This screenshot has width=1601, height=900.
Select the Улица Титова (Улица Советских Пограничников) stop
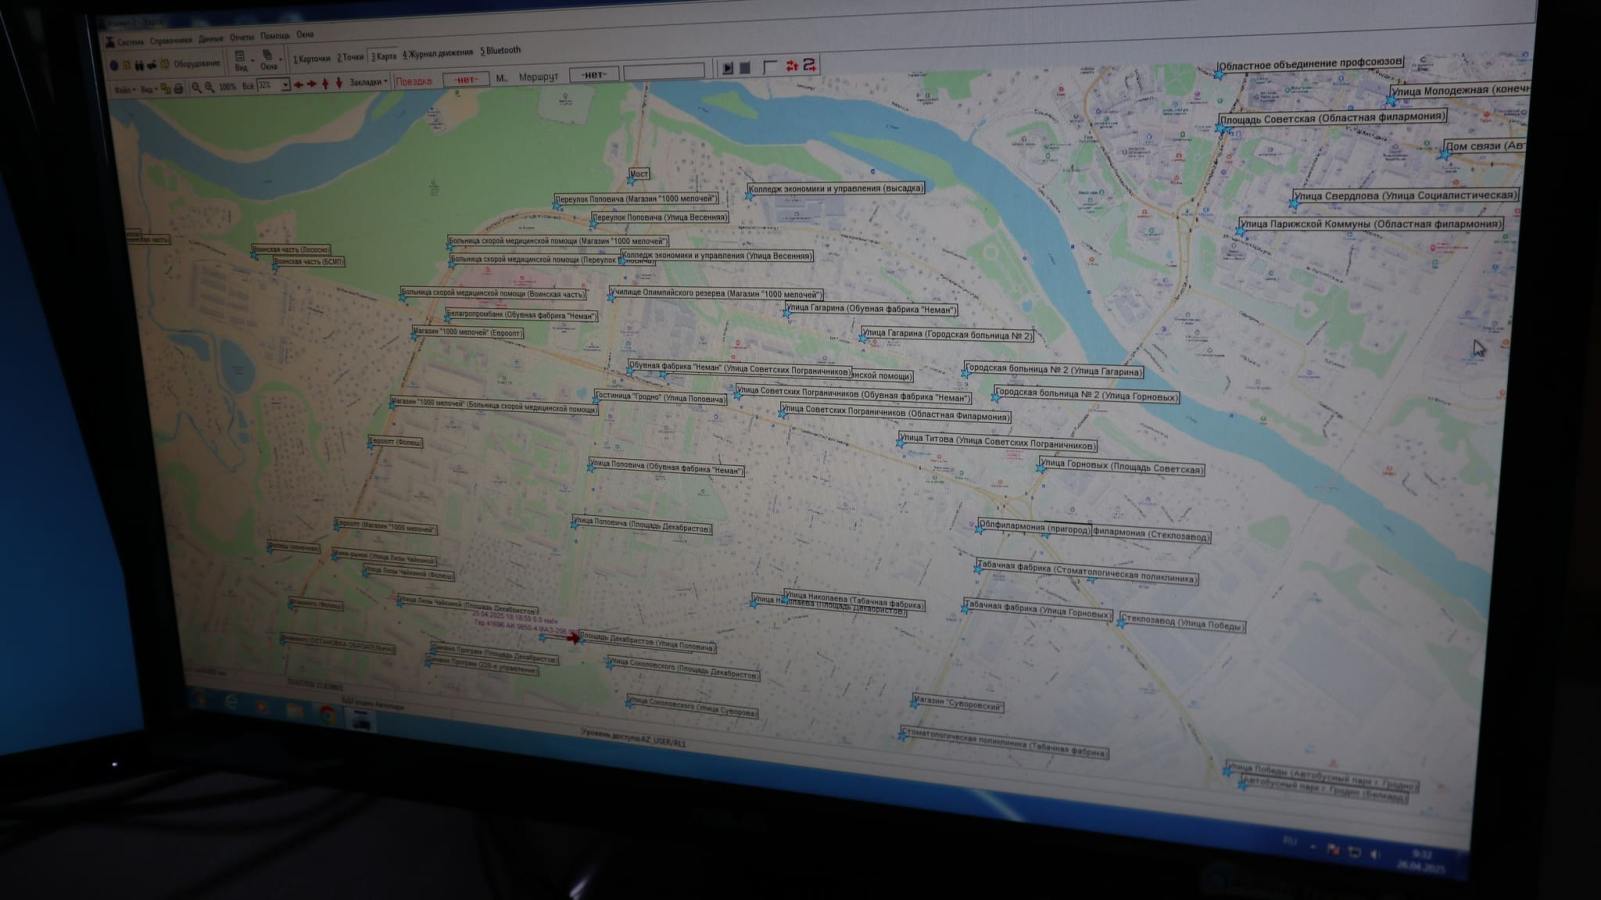pyautogui.click(x=997, y=441)
